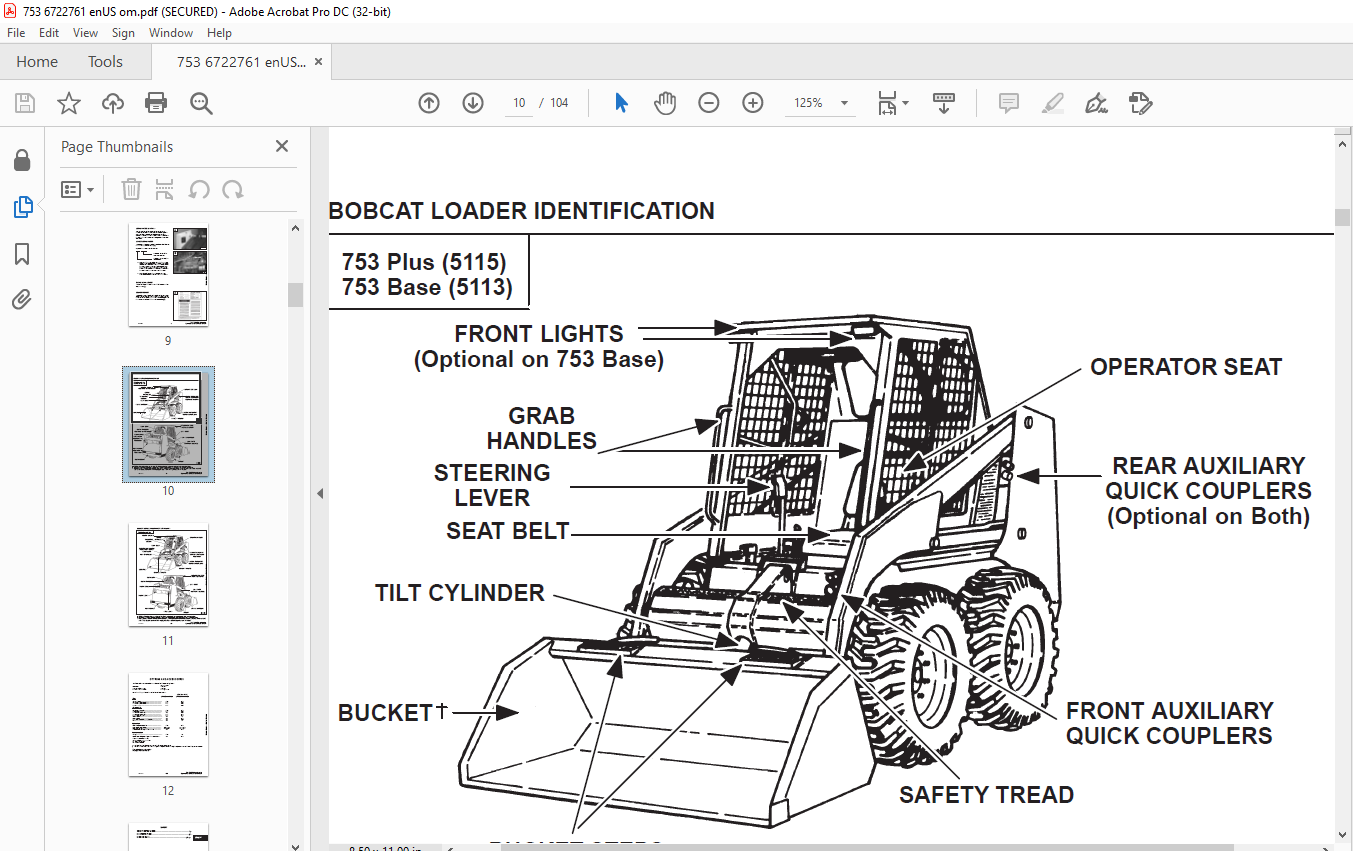Image resolution: width=1353 pixels, height=851 pixels.
Task: Click the document vertical scrollbar thumb
Action: (x=1342, y=218)
